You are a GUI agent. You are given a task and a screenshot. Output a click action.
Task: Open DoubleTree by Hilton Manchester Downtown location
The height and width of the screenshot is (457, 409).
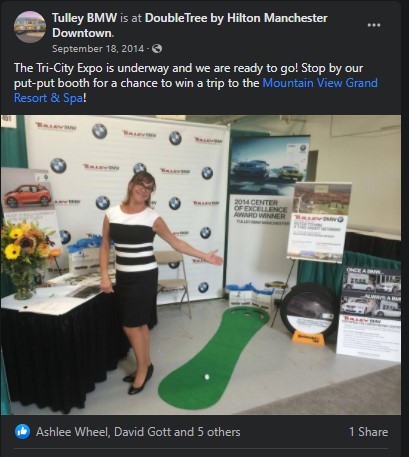click(190, 25)
